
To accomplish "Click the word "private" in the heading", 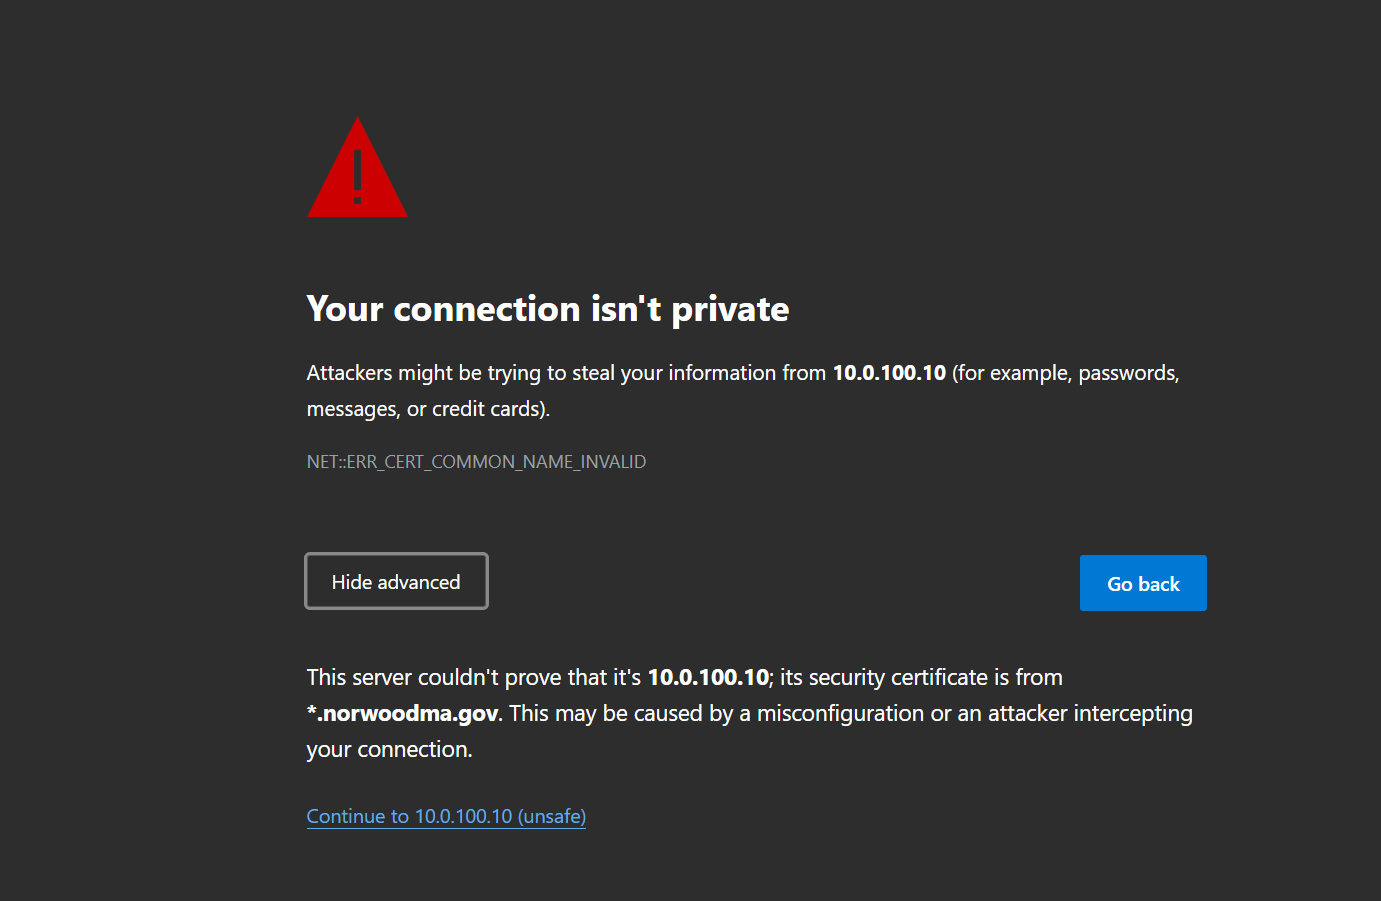I will [729, 309].
